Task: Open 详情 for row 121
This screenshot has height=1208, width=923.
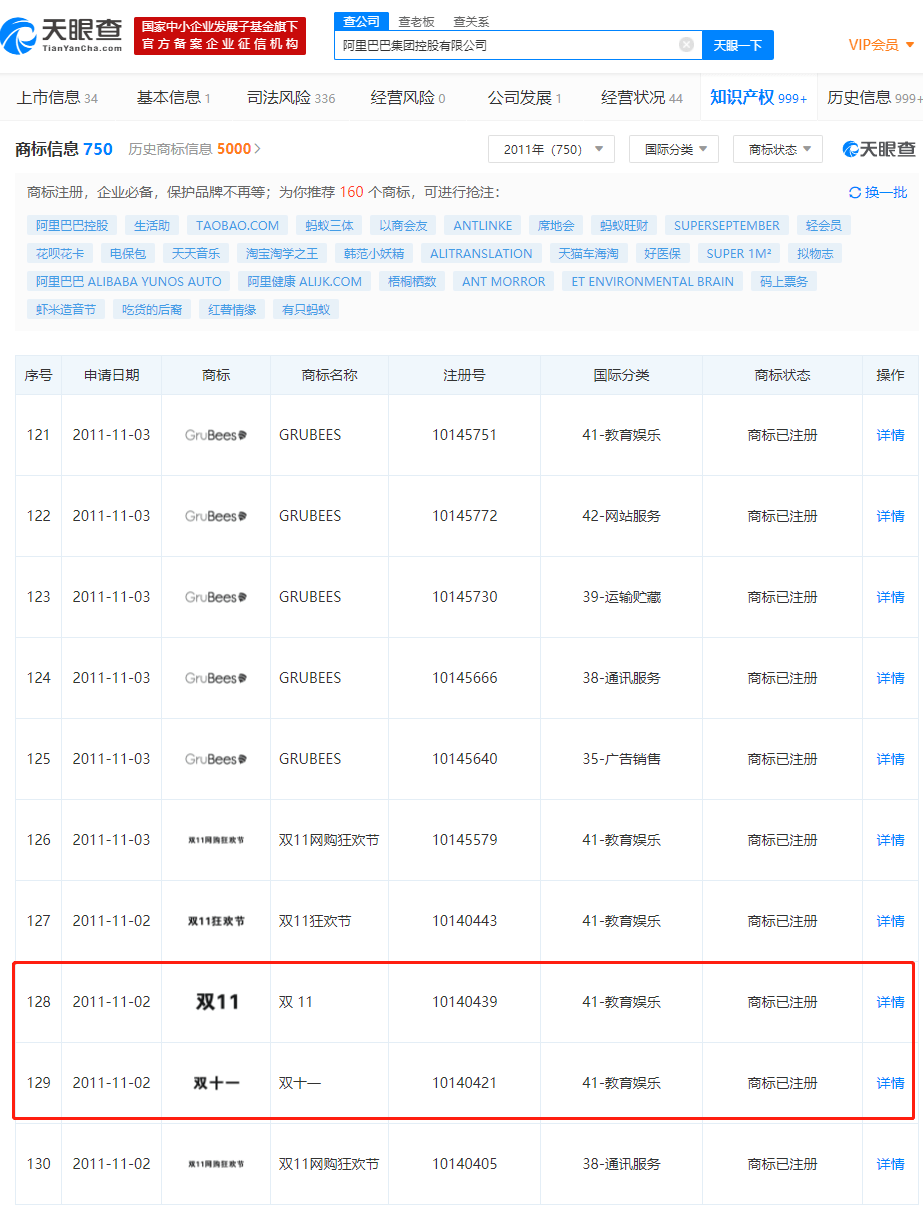Action: click(x=890, y=435)
